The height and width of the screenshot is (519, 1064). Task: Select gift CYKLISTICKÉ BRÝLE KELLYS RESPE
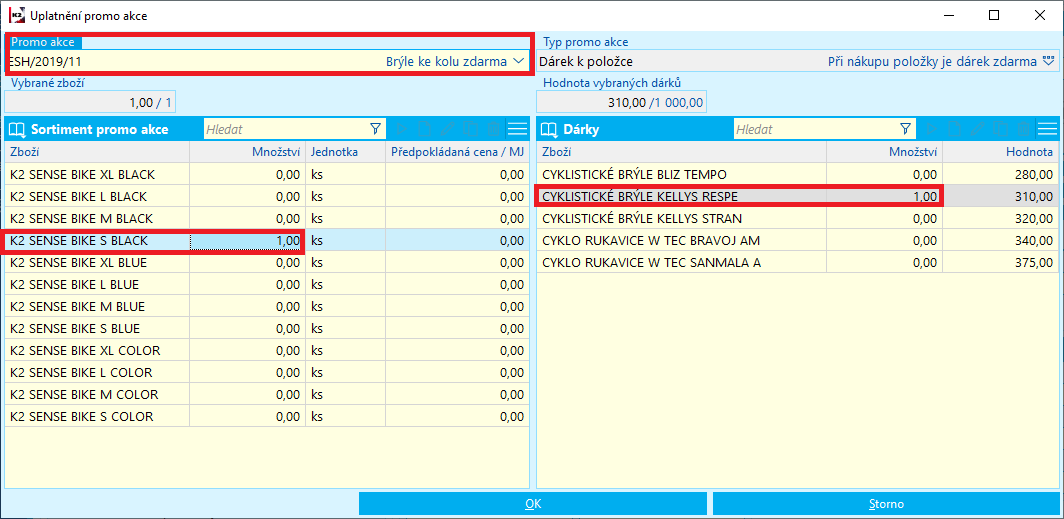tap(797, 196)
